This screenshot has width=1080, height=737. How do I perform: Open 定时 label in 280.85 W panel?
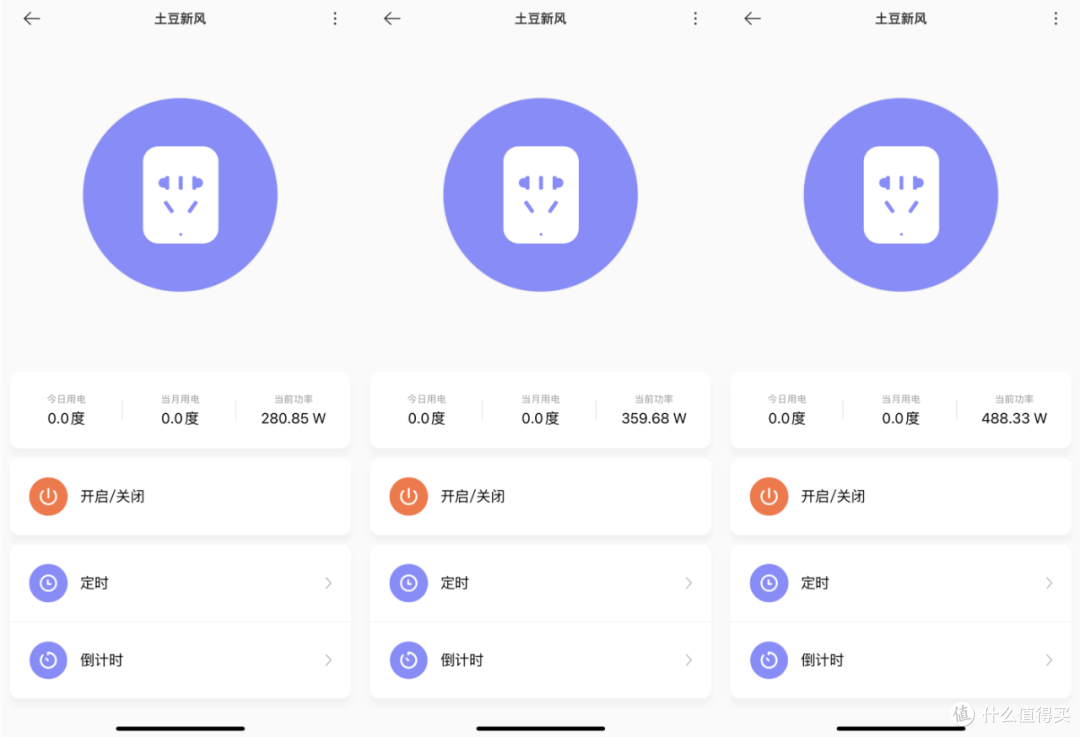tap(94, 583)
